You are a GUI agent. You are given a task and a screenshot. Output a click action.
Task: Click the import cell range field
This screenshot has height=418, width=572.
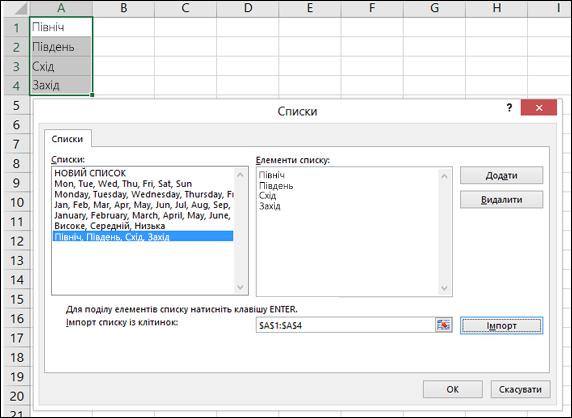click(345, 325)
